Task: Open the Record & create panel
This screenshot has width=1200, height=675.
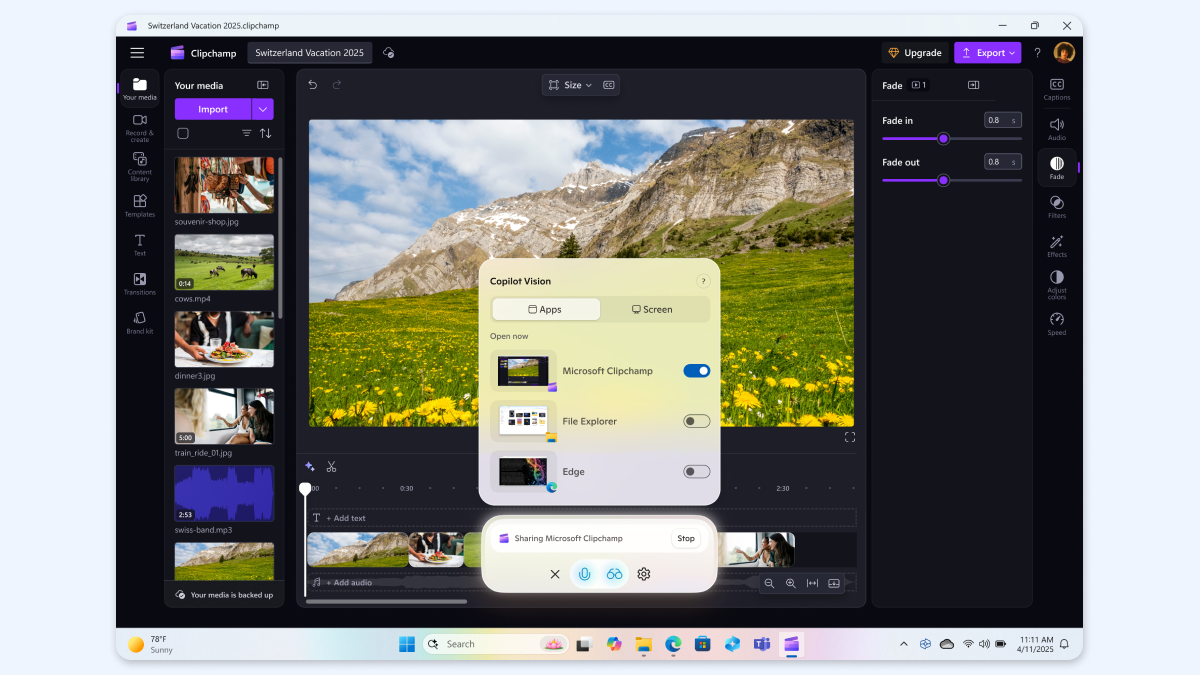Action: pos(139,126)
